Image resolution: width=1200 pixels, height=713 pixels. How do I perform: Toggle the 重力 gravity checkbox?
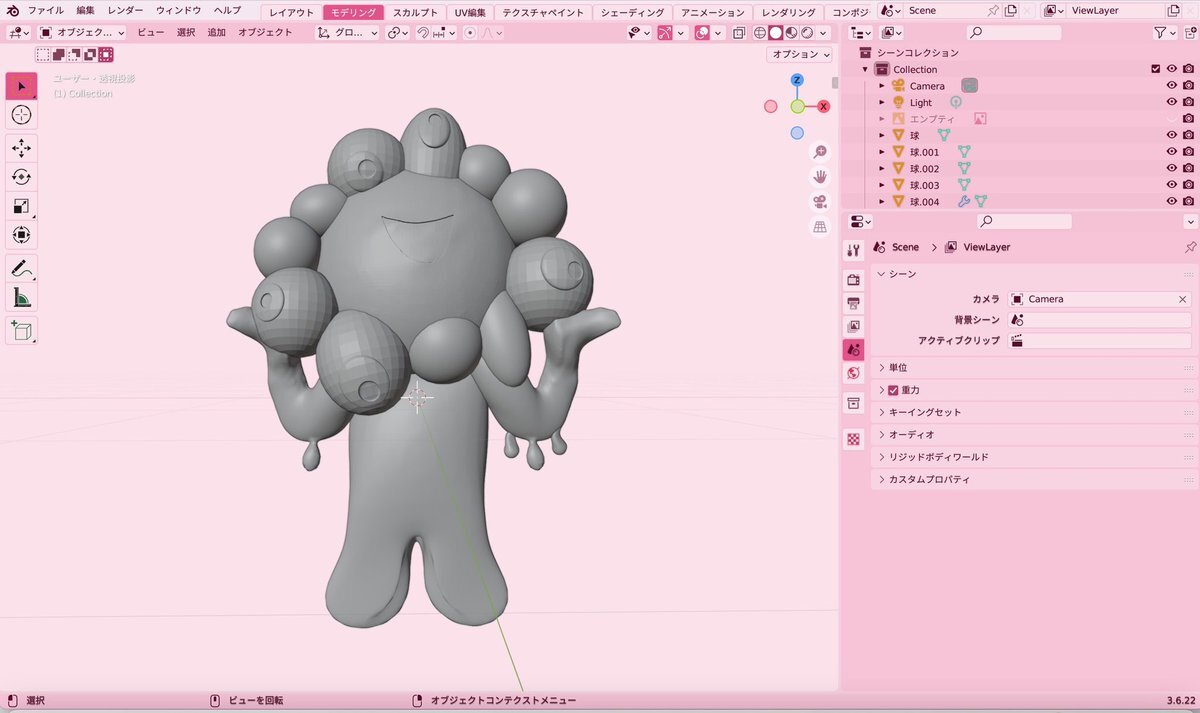[x=893, y=390]
